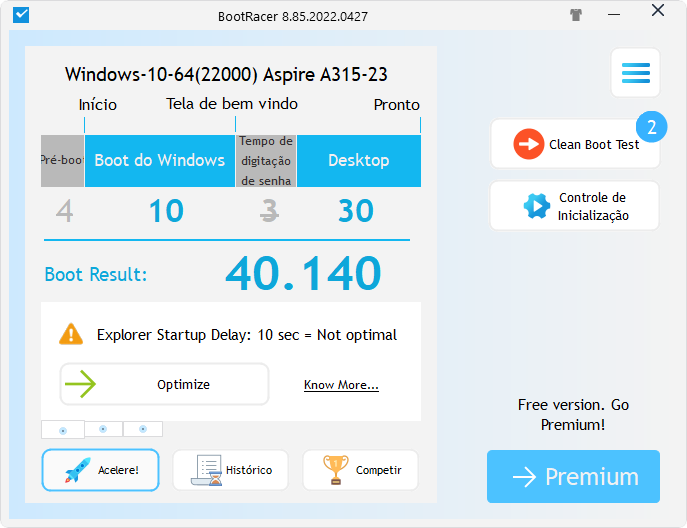Screen dimensions: 687x528
Task: Open the Histórico button
Action: [230, 470]
